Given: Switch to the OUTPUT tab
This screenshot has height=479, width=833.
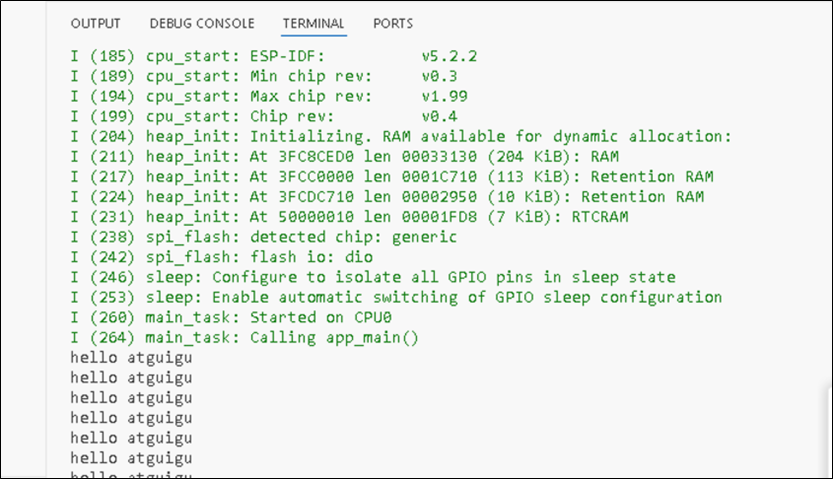Looking at the screenshot, I should (96, 23).
